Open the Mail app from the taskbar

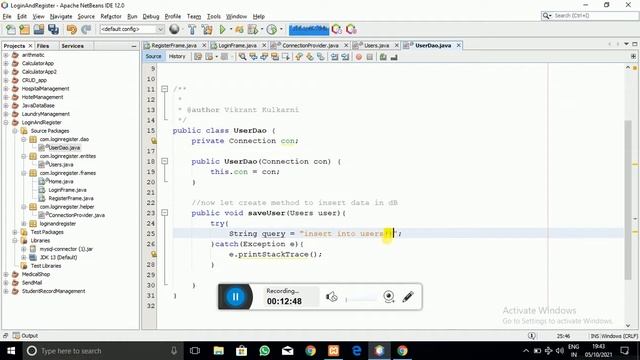tap(287, 351)
